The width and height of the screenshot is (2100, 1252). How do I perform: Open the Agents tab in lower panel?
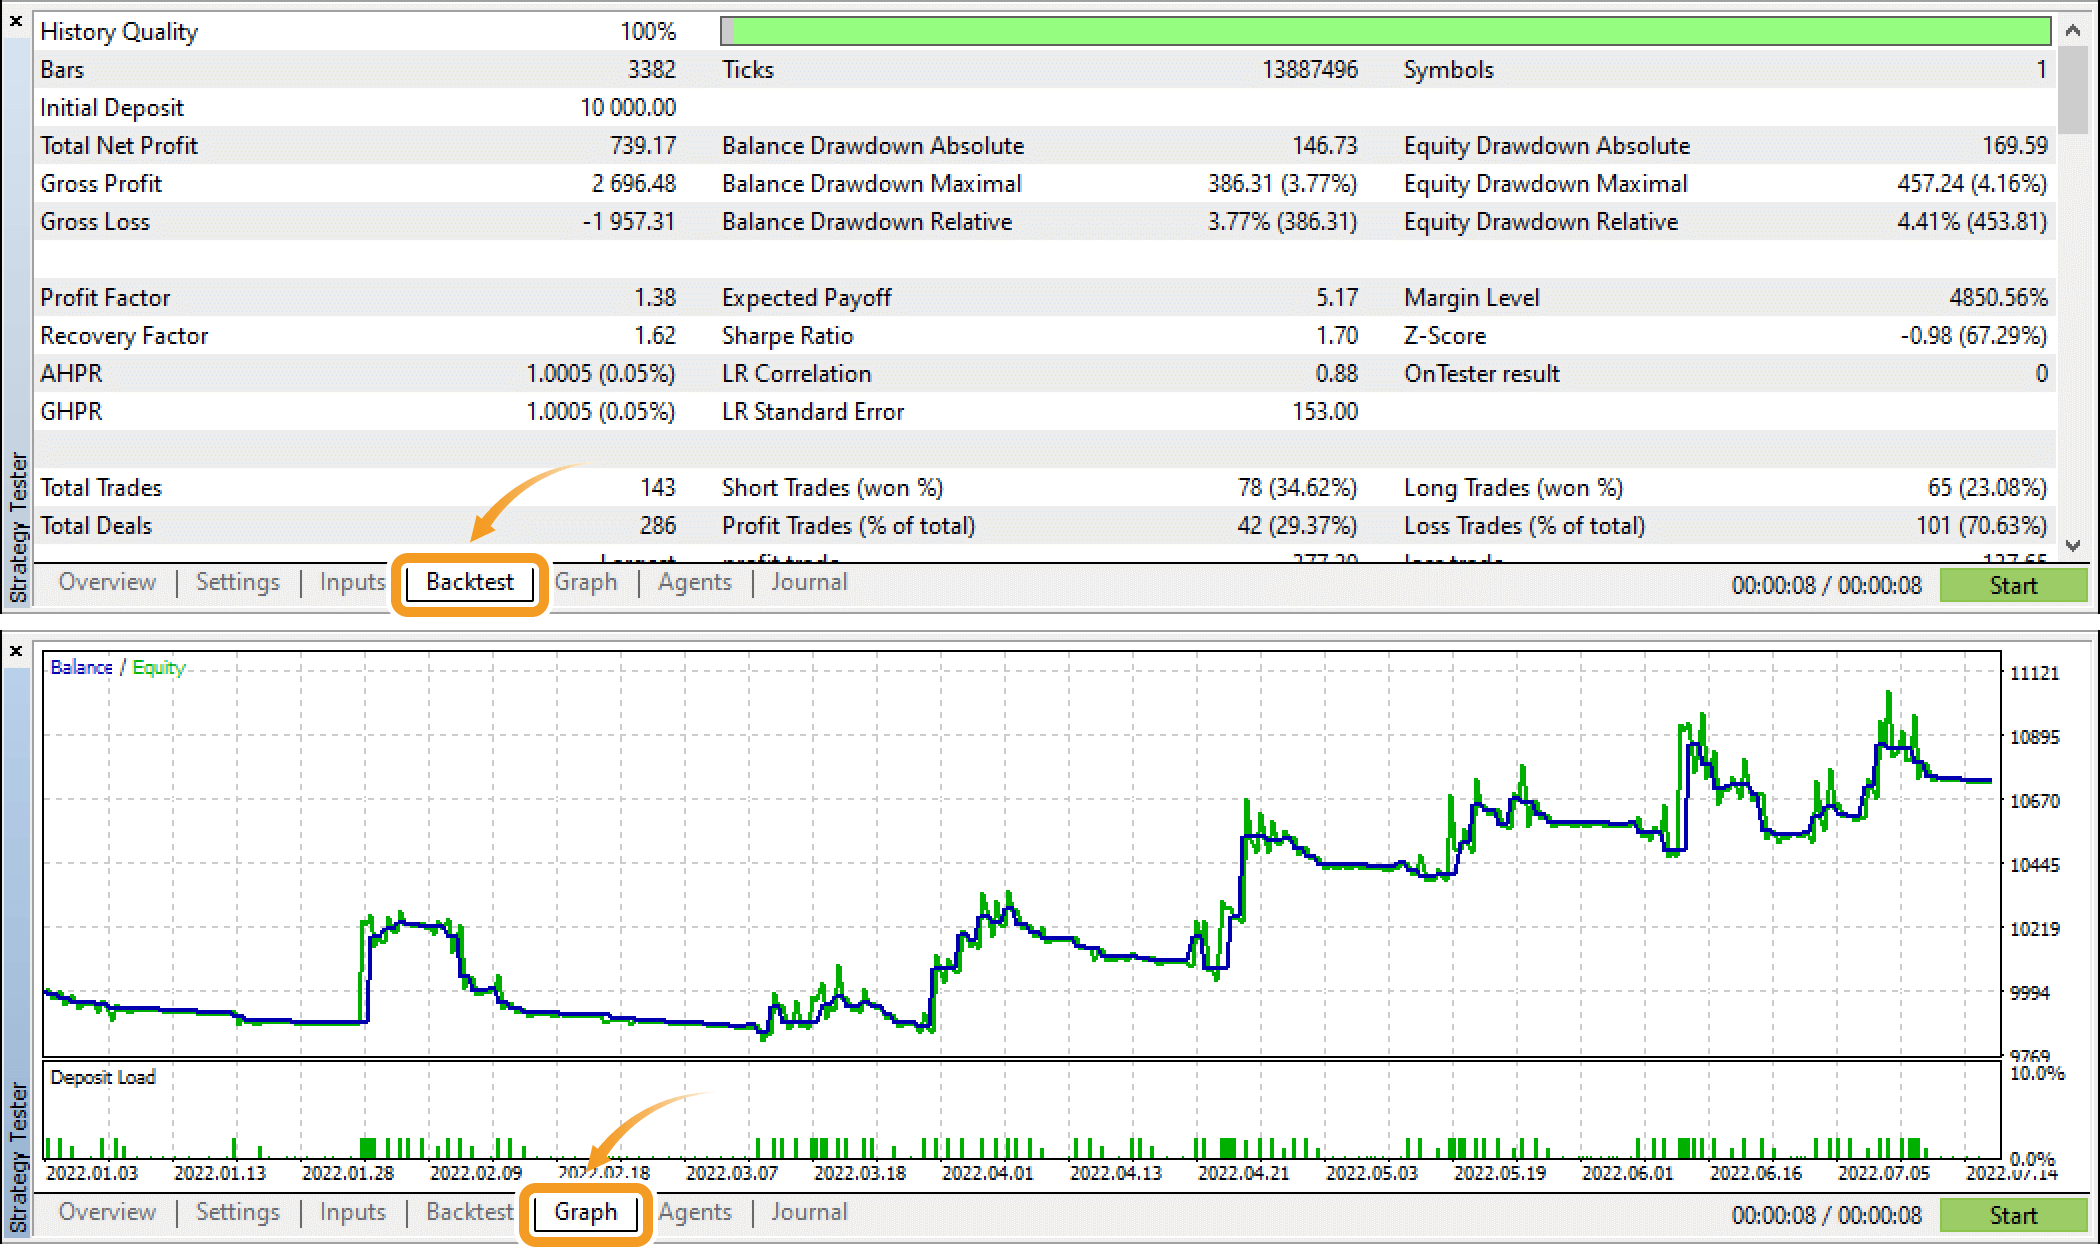[x=695, y=1212]
